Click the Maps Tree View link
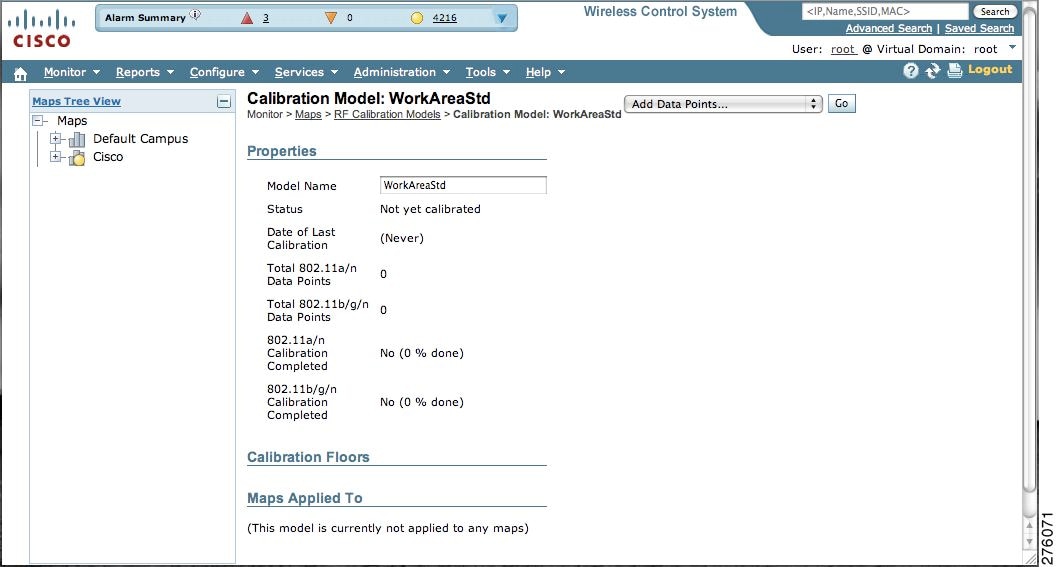 tap(76, 101)
